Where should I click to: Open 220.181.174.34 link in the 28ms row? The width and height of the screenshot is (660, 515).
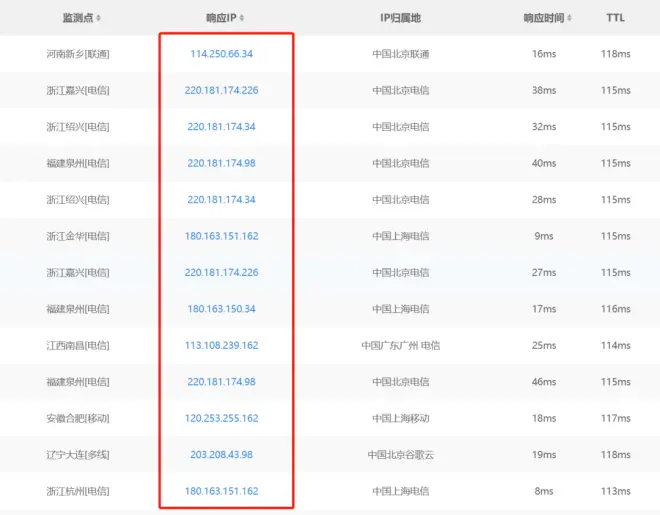221,199
